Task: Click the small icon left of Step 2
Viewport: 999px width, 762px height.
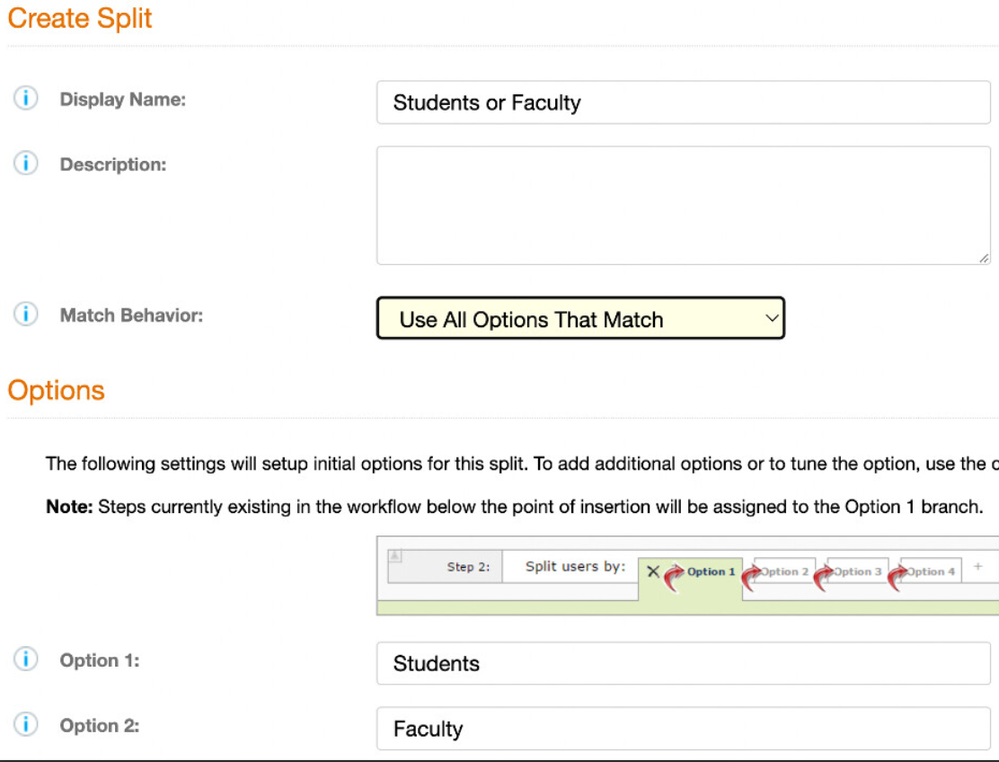Action: [x=395, y=556]
